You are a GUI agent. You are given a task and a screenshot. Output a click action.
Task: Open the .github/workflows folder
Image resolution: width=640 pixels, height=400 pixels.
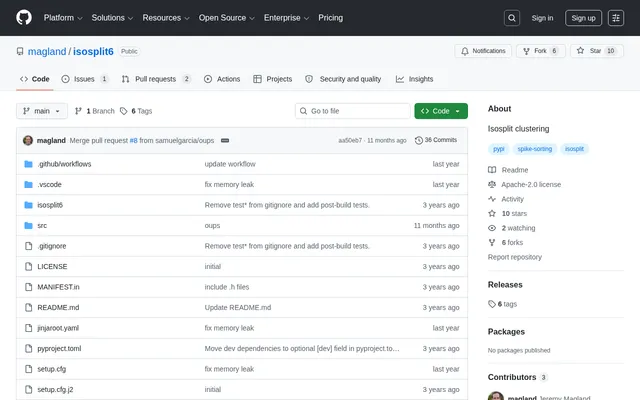(x=64, y=164)
